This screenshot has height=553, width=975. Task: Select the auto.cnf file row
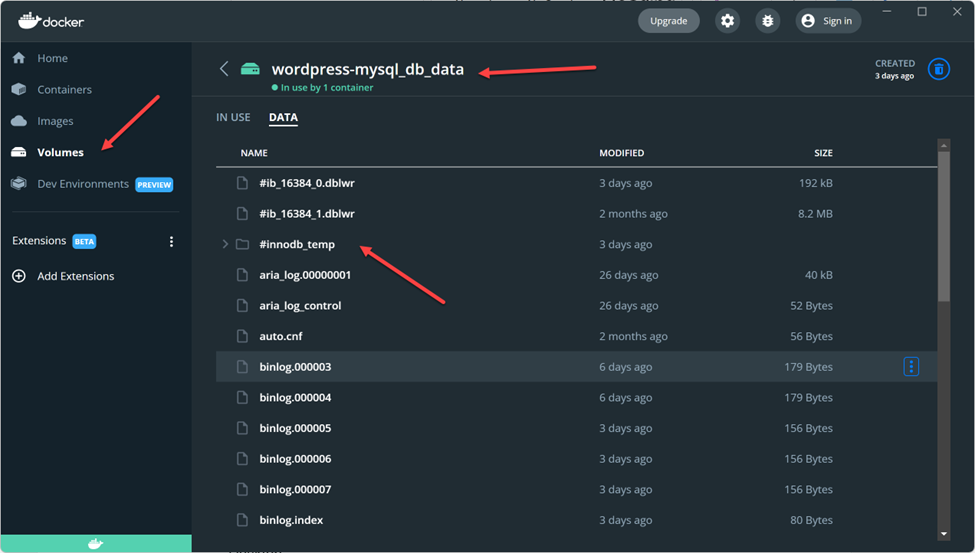pyautogui.click(x=281, y=337)
